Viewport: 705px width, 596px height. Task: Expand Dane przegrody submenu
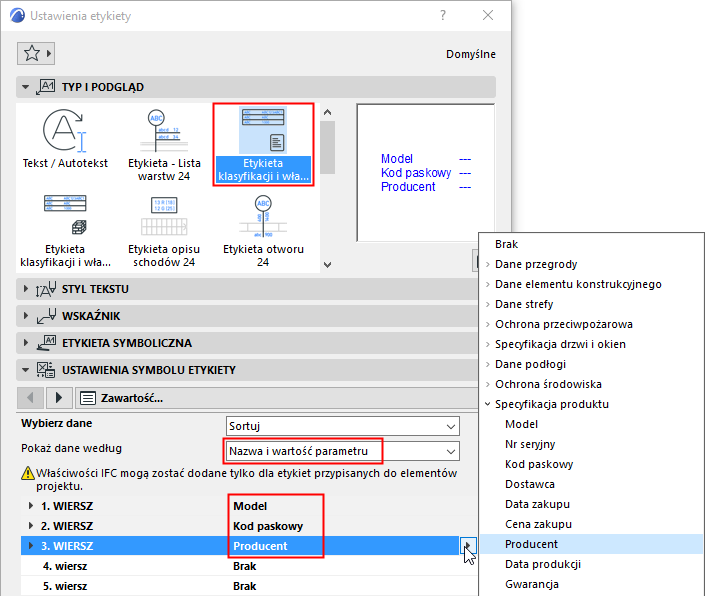[536, 264]
